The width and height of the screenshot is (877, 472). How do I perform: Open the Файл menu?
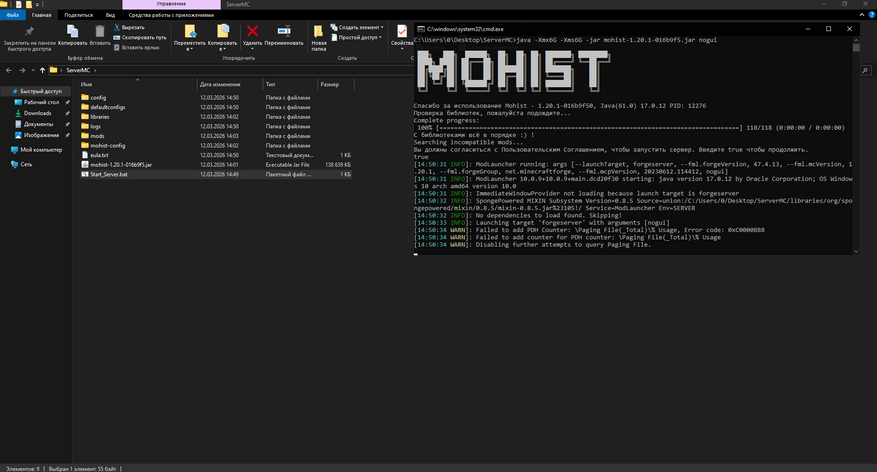click(13, 15)
